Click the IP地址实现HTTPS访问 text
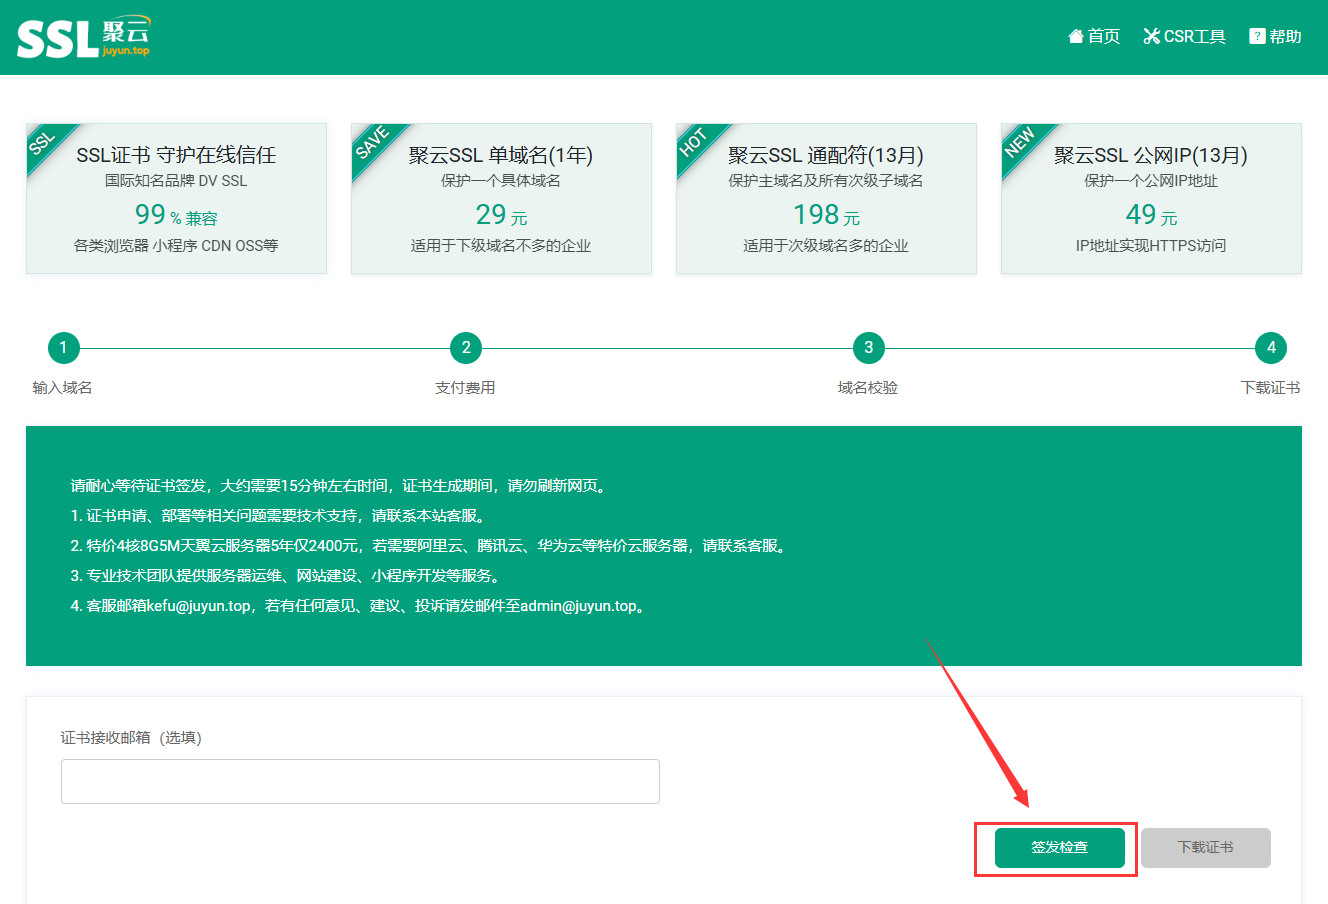 coord(1151,246)
